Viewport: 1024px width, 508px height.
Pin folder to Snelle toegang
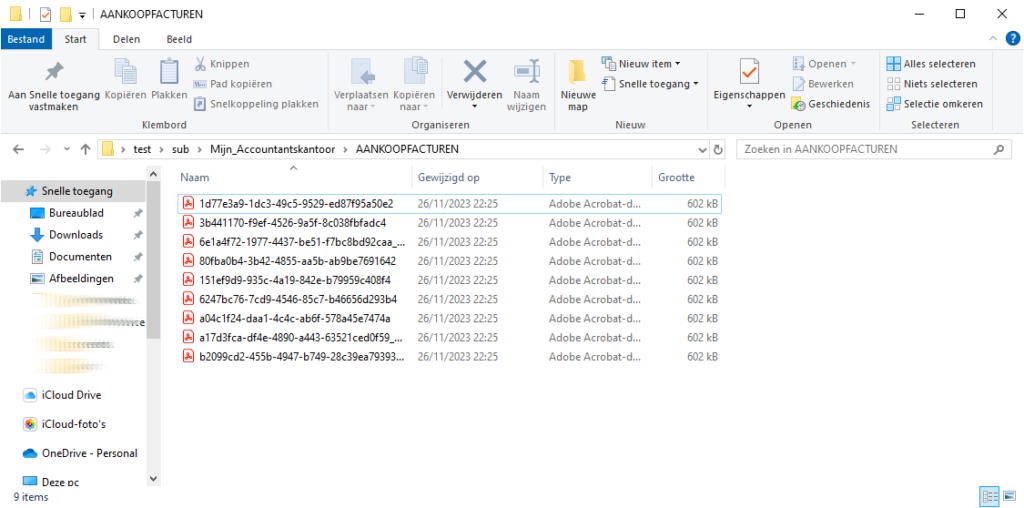(x=54, y=87)
